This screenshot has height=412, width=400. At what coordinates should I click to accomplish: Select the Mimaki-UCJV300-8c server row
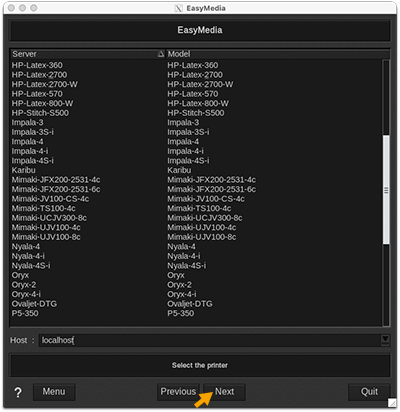click(49, 218)
